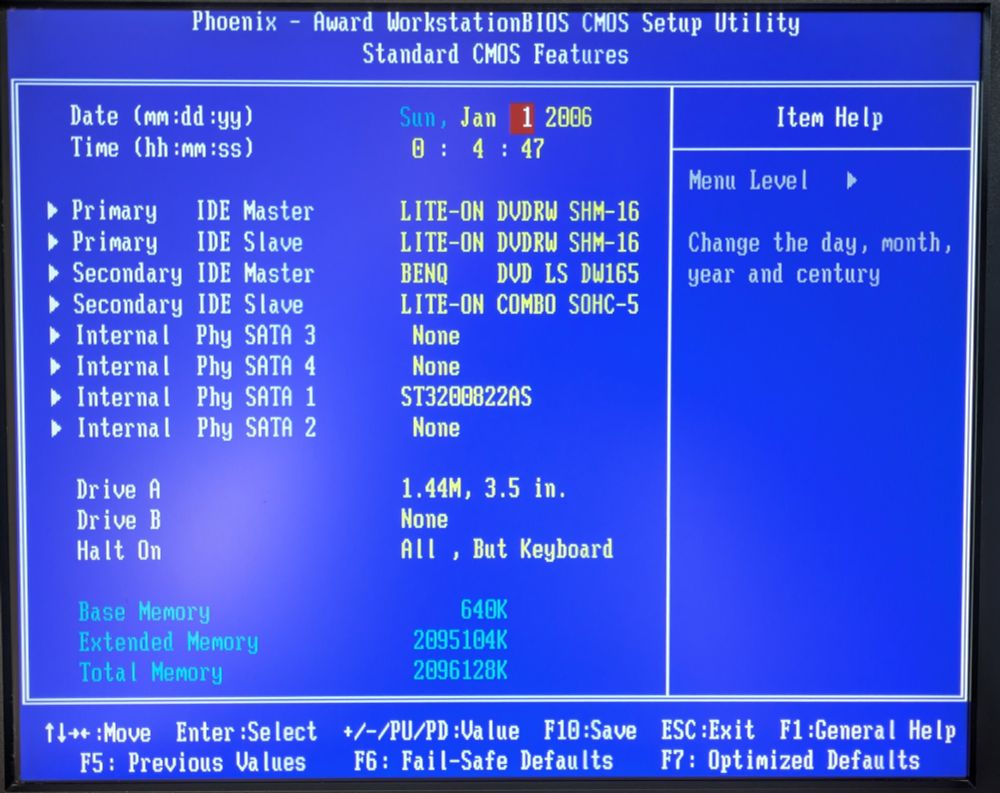Click the '640K' base memory value
The width and height of the screenshot is (1000, 793).
484,610
